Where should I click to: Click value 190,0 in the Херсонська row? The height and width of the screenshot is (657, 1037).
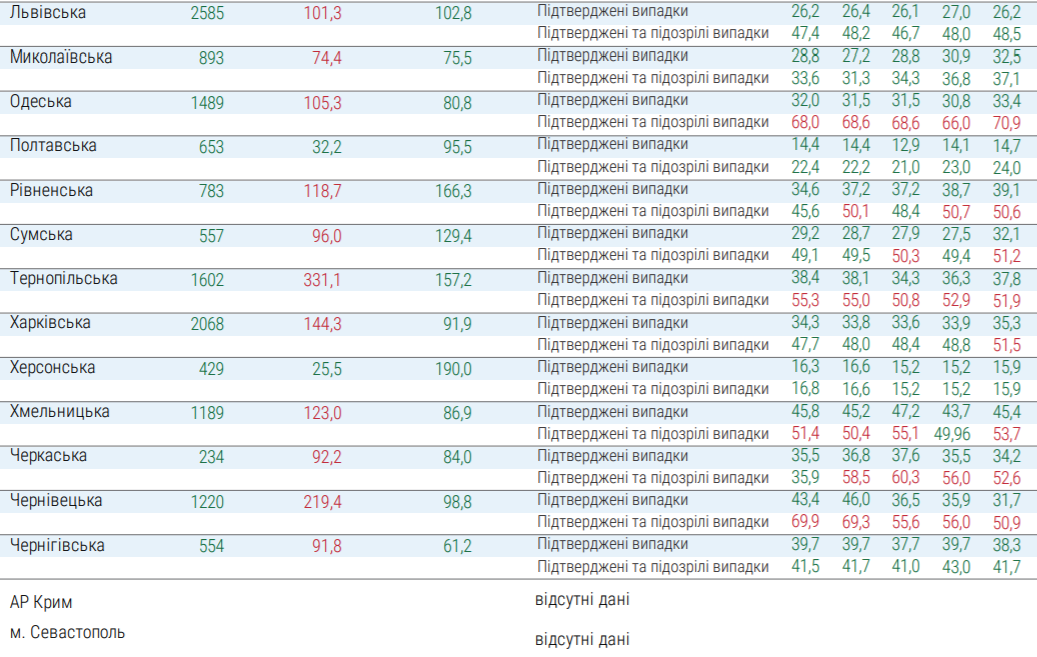point(453,369)
